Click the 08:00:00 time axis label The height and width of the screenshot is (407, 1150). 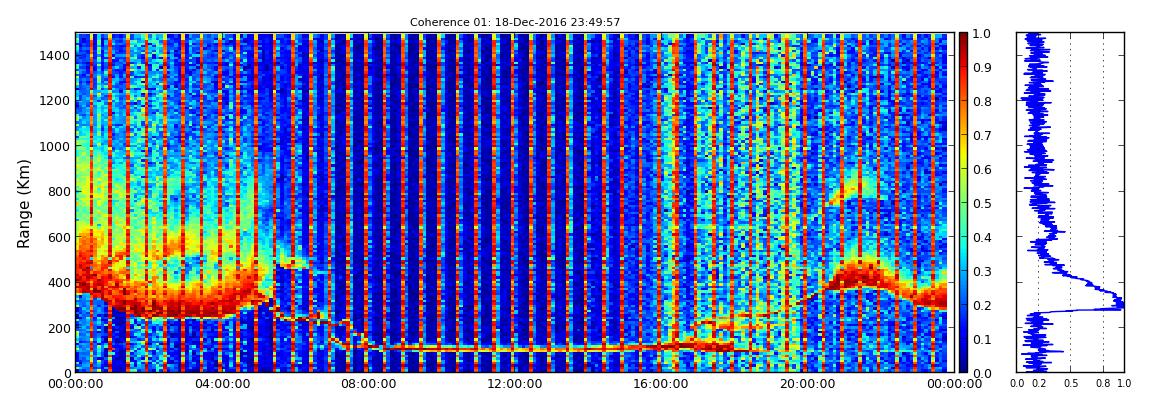click(366, 384)
